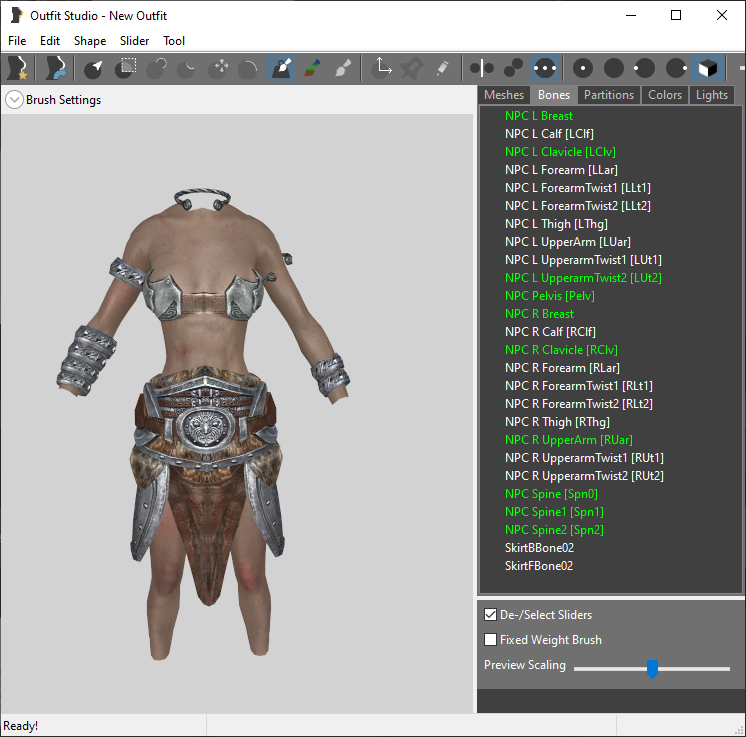Screen dimensions: 746x737
Task: Select bone NPC L ForearmTwist1 [LLt1]
Action: click(x=578, y=188)
